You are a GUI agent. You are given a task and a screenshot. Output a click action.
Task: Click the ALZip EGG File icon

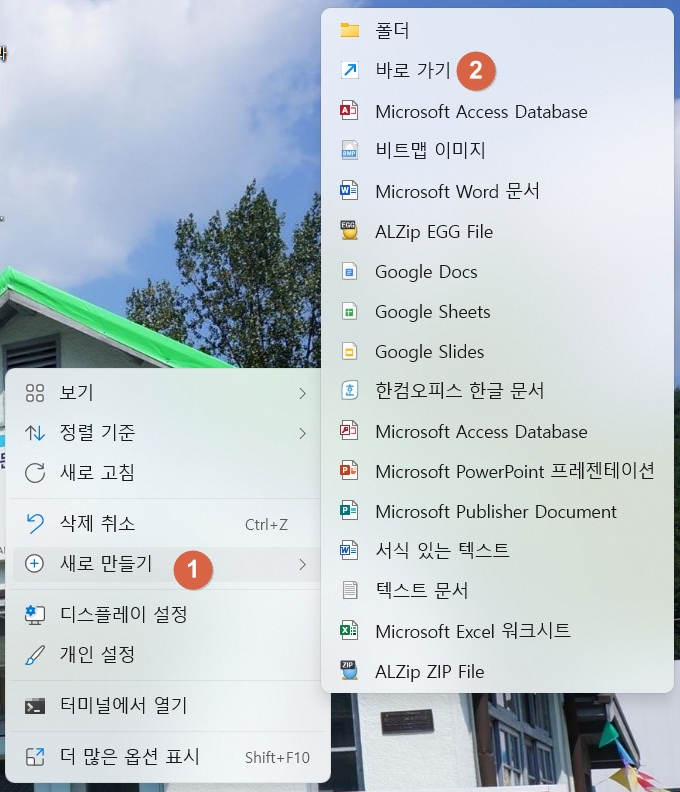349,230
